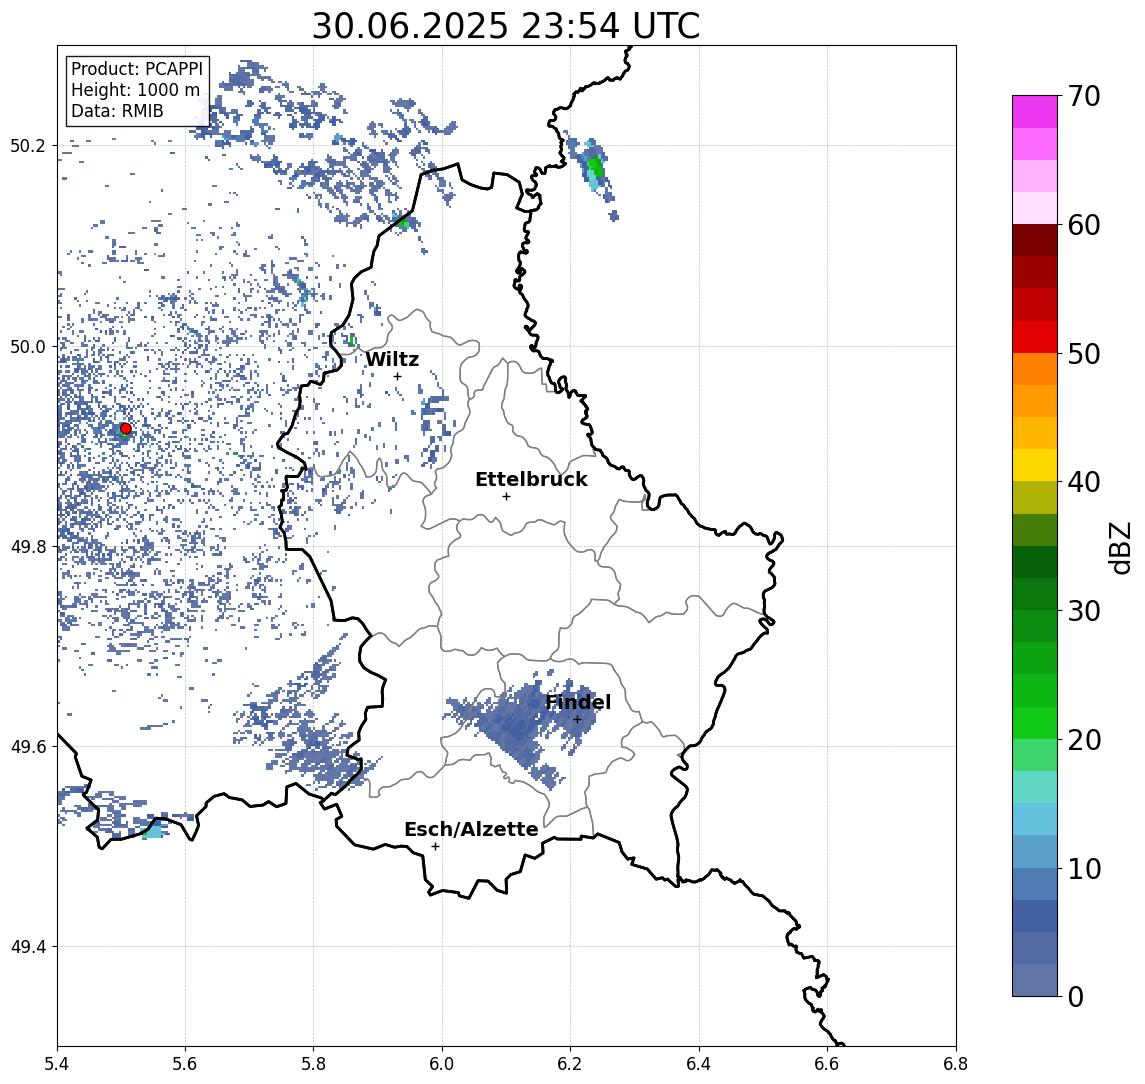The height and width of the screenshot is (1084, 1145).
Task: Click longitude tick label 5.6
Action: point(185,1064)
